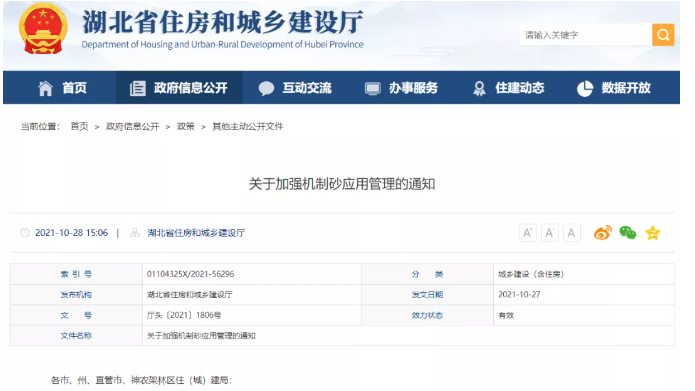Open the 政府信息公开 navigation tab
Screen dimensions: 695x391
[x=179, y=88]
